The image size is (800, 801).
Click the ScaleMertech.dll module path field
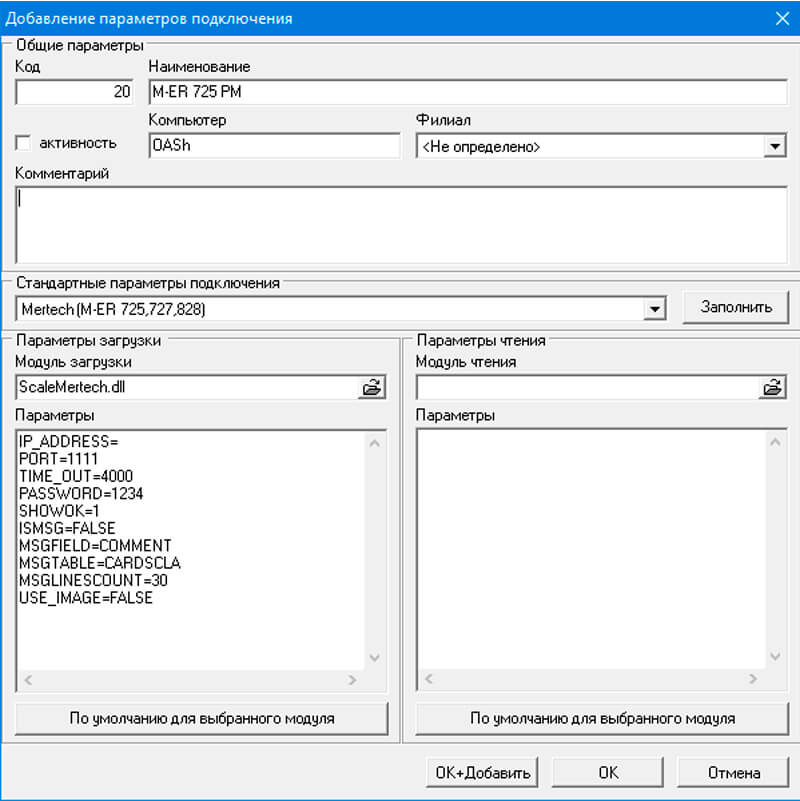coord(187,388)
